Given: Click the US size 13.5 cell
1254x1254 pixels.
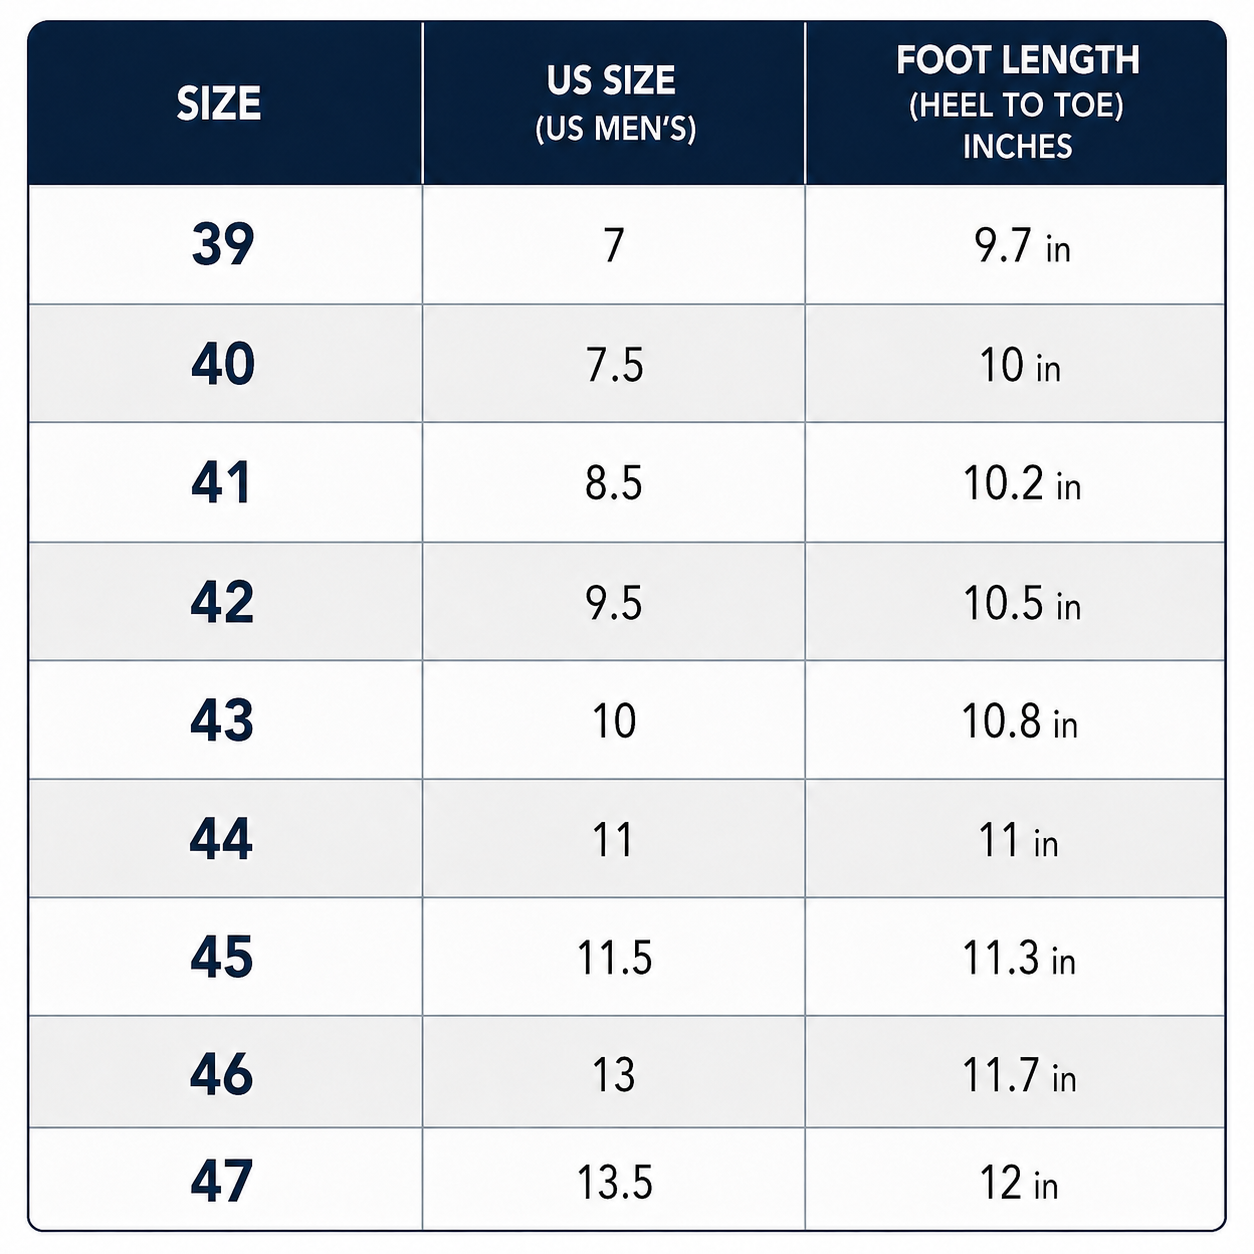Looking at the screenshot, I should pos(614,1183).
